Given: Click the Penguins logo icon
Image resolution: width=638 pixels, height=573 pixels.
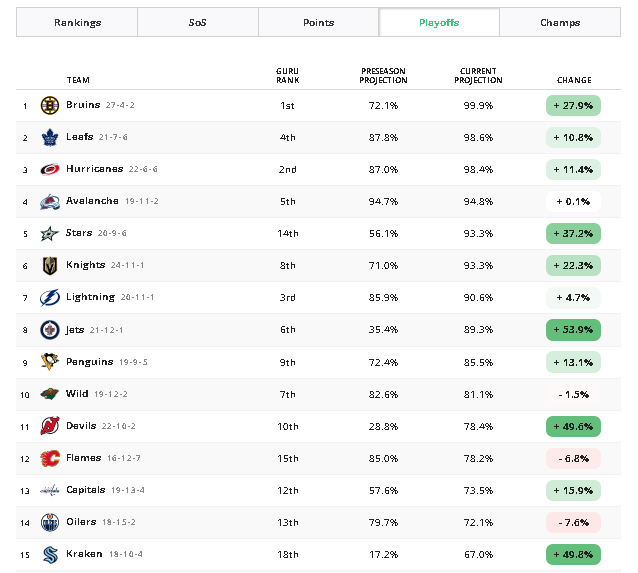Looking at the screenshot, I should tap(50, 362).
